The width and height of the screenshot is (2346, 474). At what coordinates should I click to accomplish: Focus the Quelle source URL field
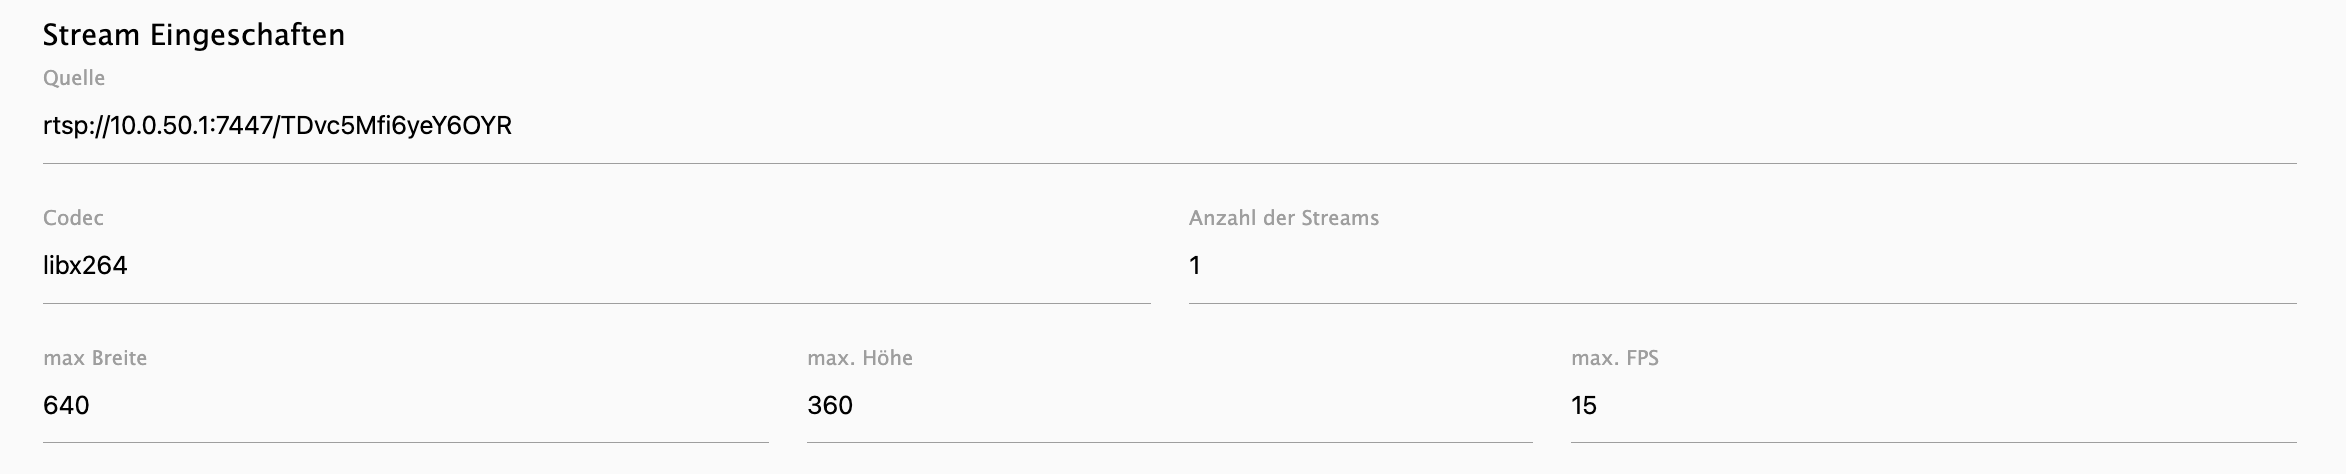click(1168, 126)
